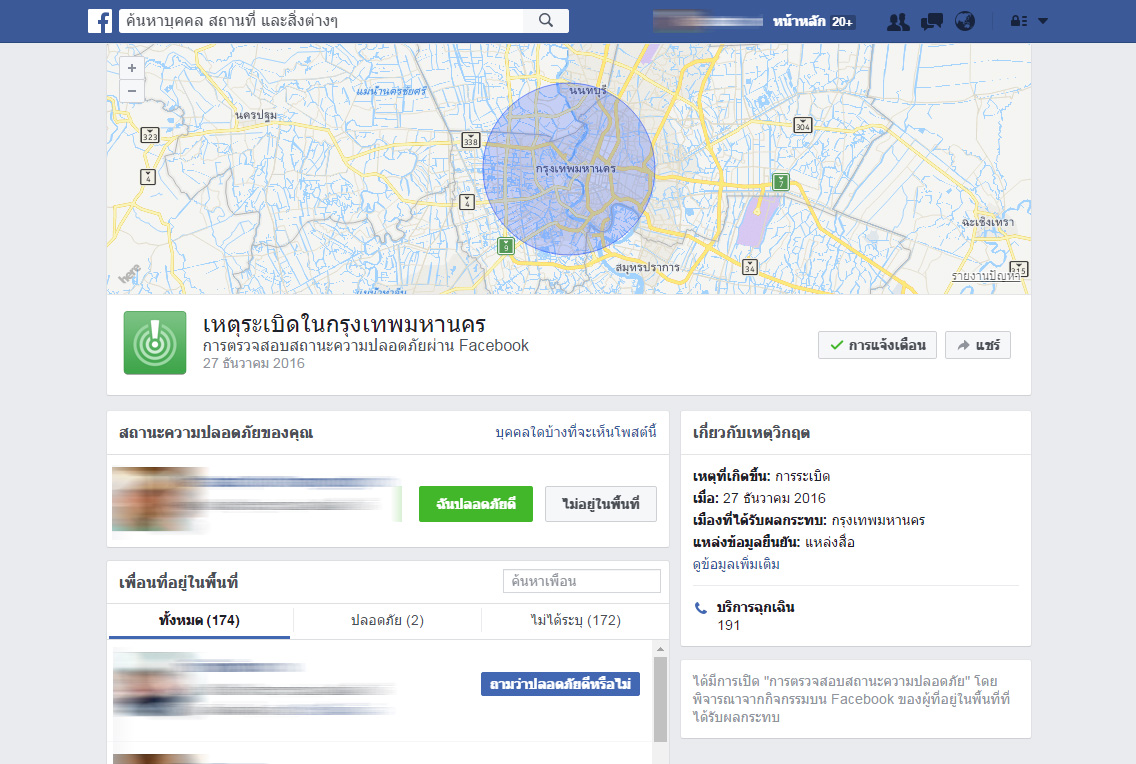The image size is (1136, 764).
Task: Open the Facebook home logo
Action: (x=100, y=21)
